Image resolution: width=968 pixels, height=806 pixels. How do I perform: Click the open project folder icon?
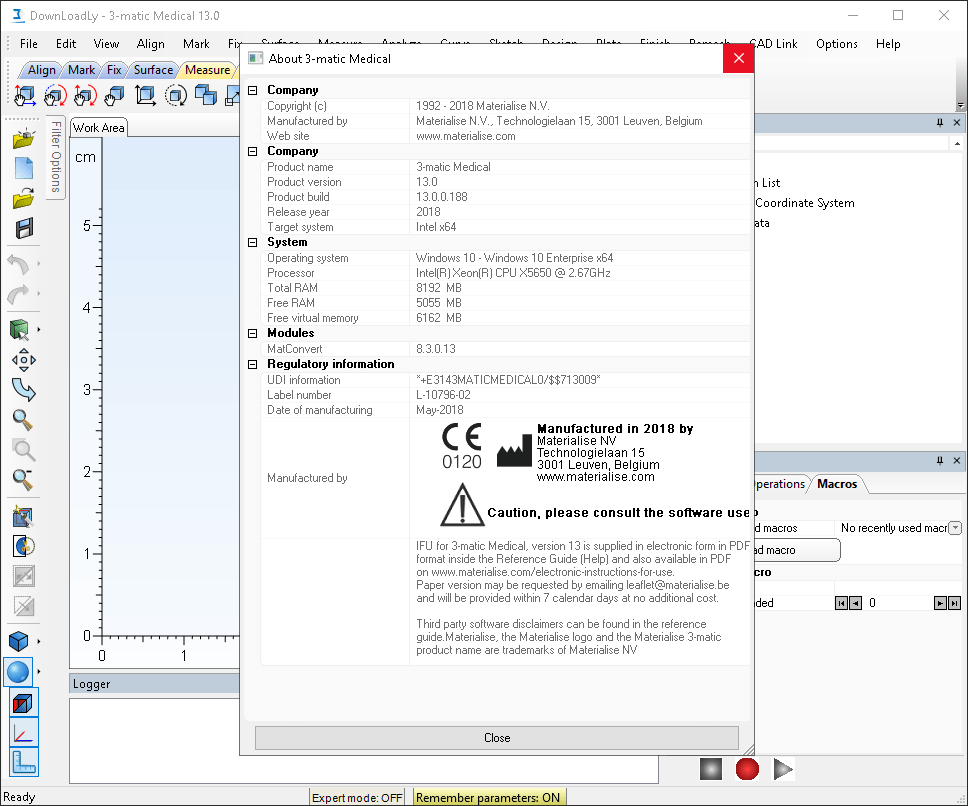[x=23, y=198]
